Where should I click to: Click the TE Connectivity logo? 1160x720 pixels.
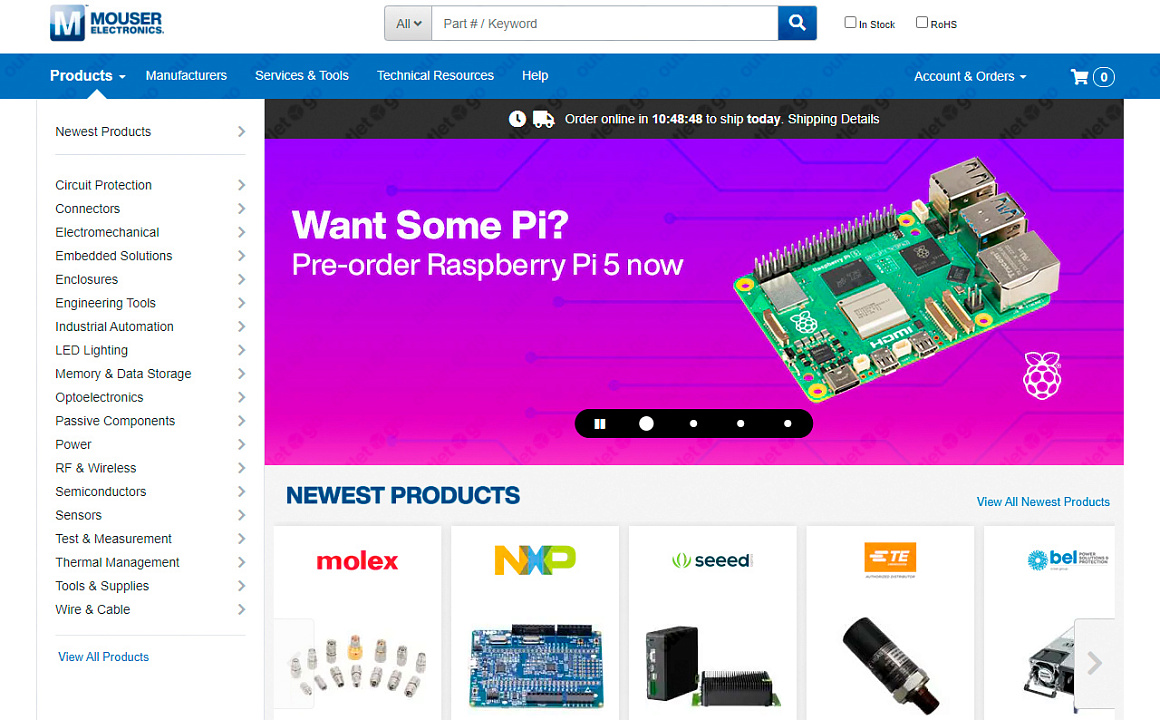click(x=890, y=559)
